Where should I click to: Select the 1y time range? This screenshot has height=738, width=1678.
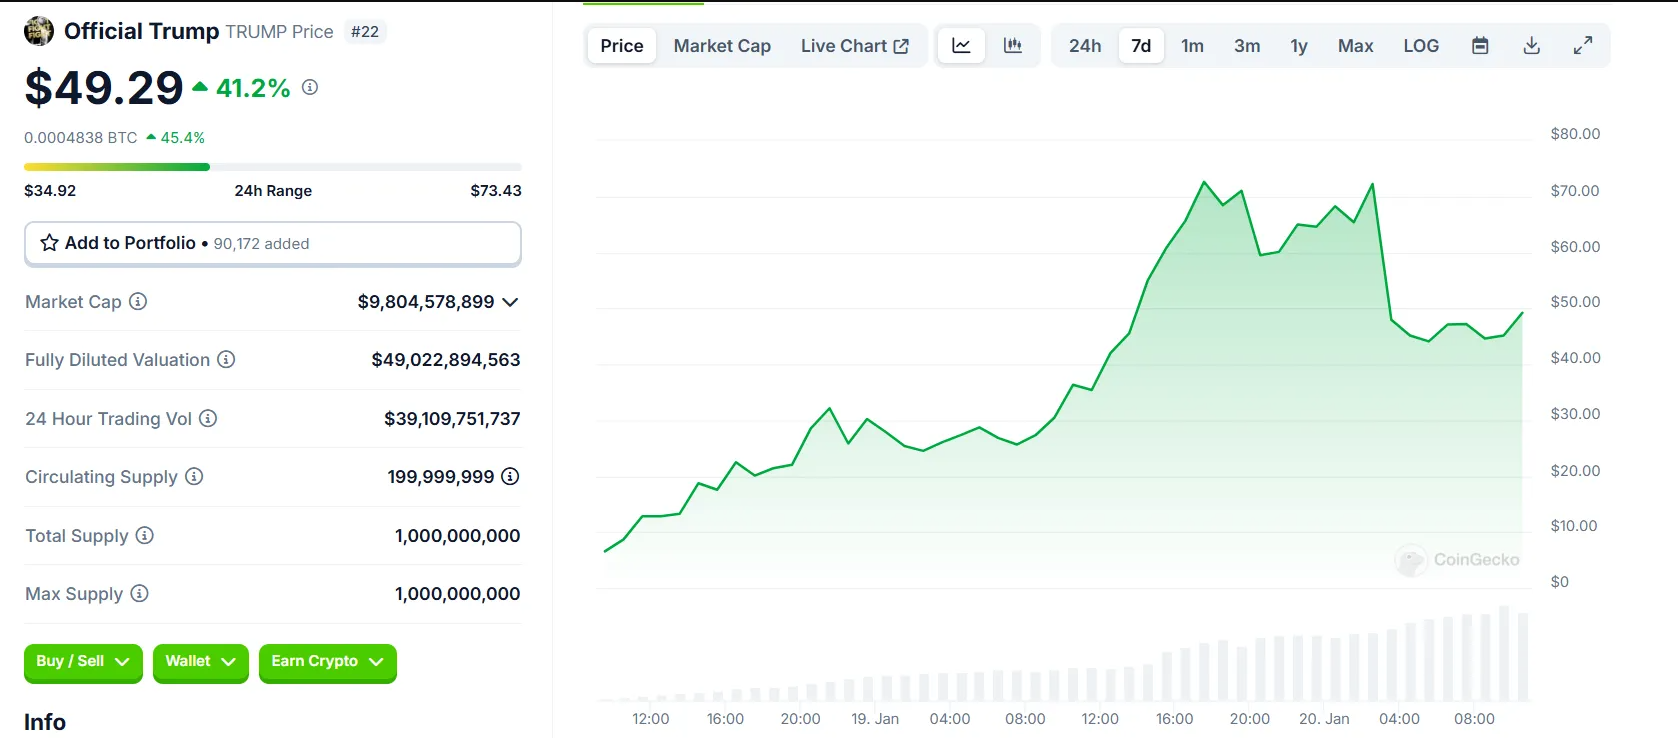pos(1299,46)
